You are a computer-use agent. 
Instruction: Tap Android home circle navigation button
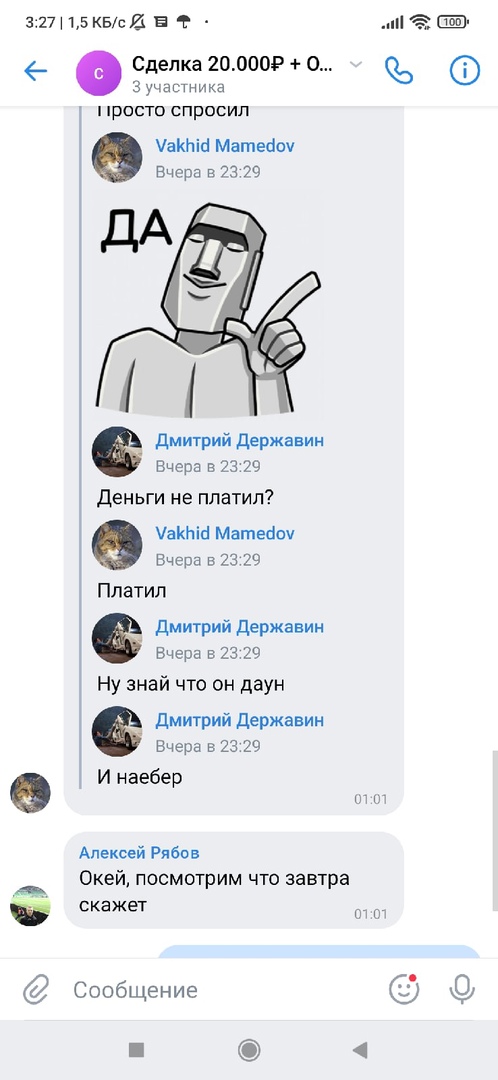point(249,1050)
